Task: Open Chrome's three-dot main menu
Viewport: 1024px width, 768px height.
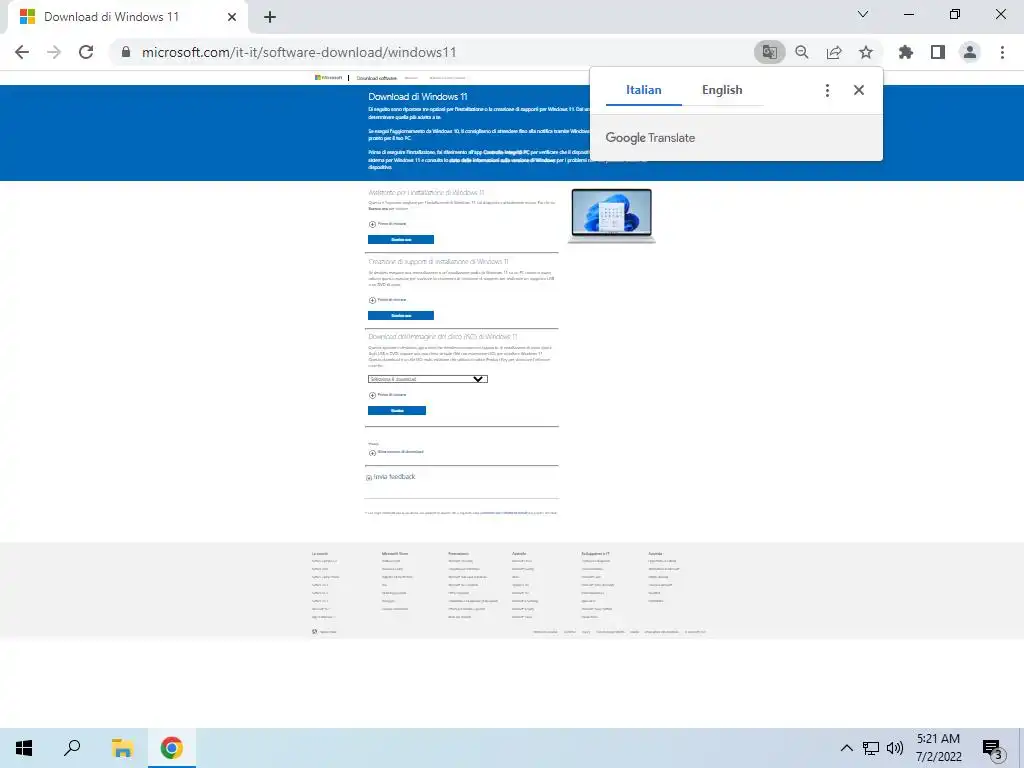Action: click(x=1002, y=52)
